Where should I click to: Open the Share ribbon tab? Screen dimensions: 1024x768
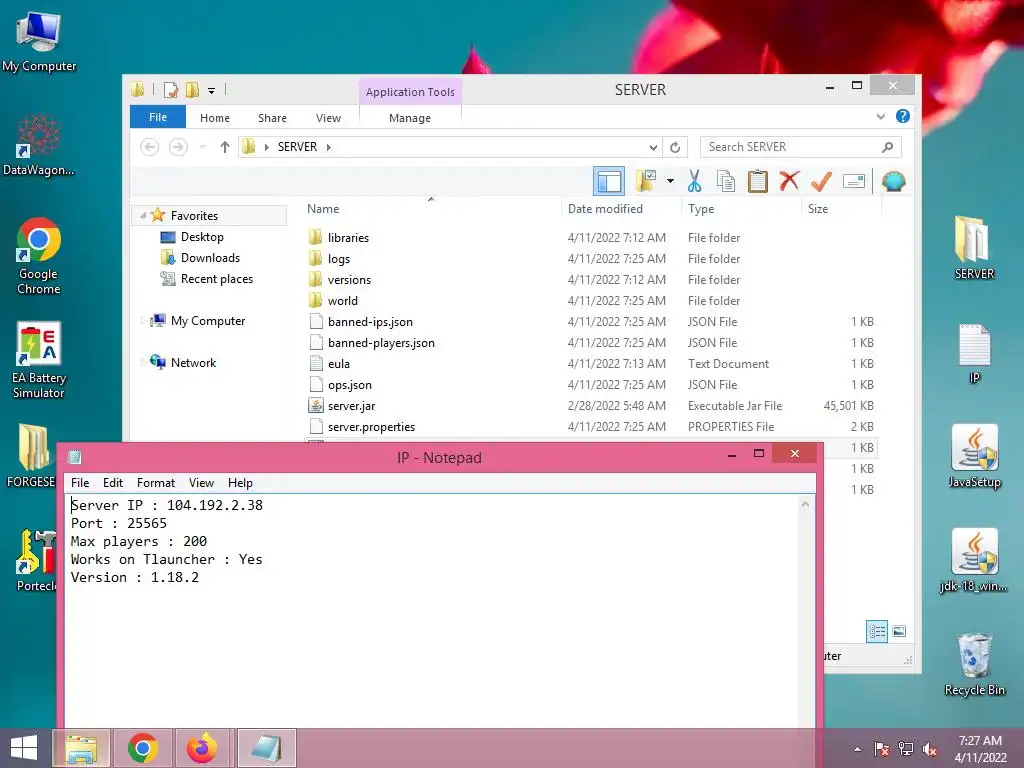pyautogui.click(x=272, y=118)
